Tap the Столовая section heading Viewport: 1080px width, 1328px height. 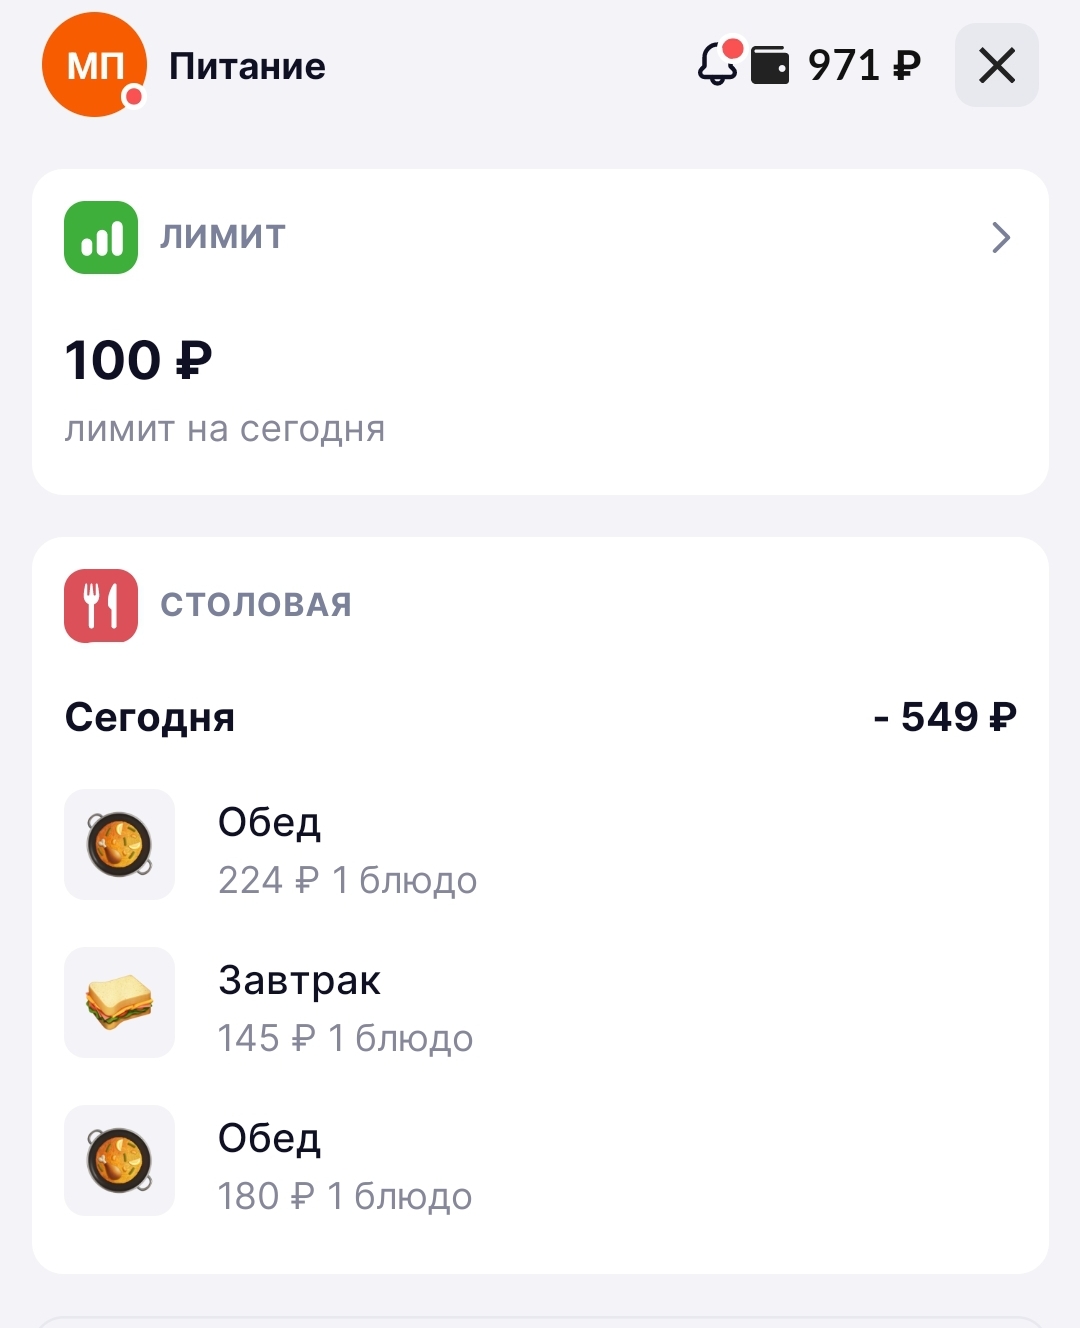point(256,605)
